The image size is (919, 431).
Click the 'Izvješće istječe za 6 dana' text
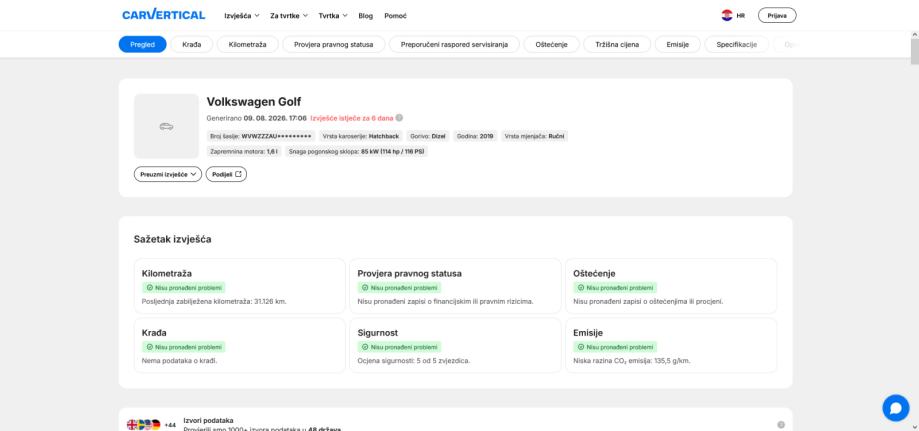click(352, 118)
